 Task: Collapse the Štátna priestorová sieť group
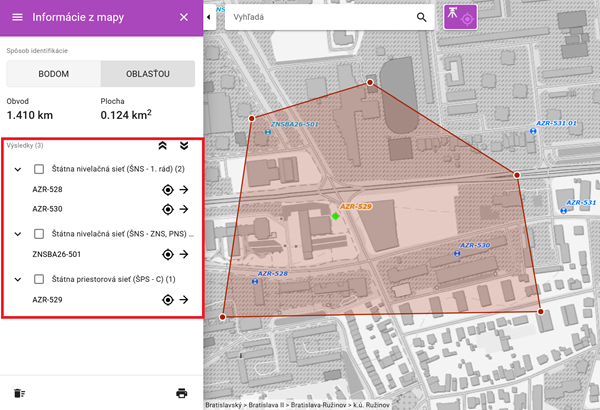coord(18,279)
